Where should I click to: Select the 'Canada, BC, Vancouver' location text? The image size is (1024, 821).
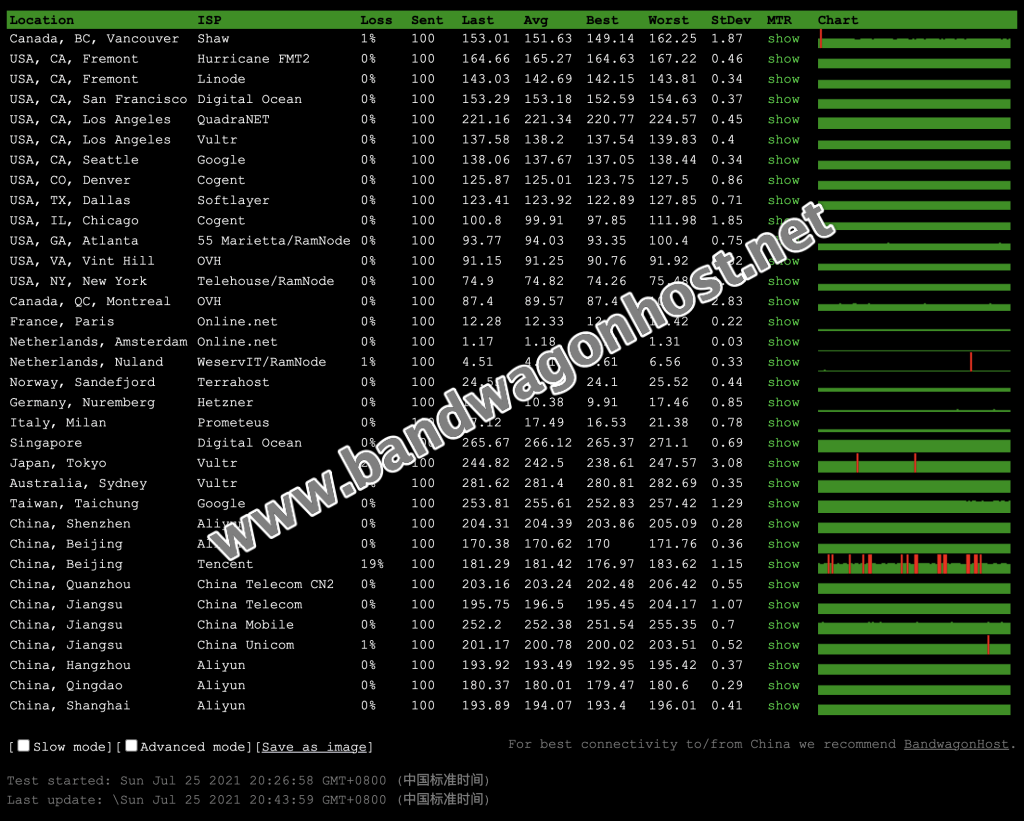[x=94, y=39]
